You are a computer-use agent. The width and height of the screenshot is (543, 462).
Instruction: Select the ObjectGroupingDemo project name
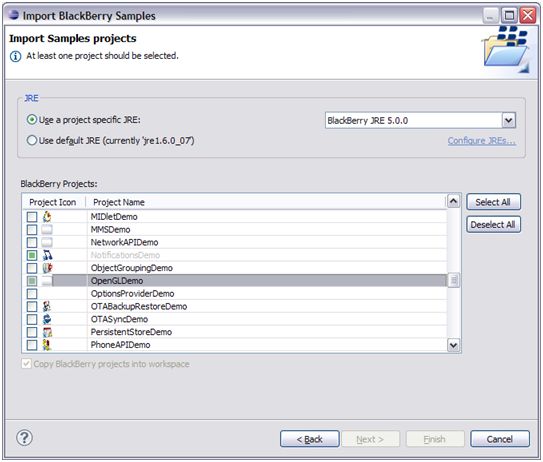click(x=132, y=268)
